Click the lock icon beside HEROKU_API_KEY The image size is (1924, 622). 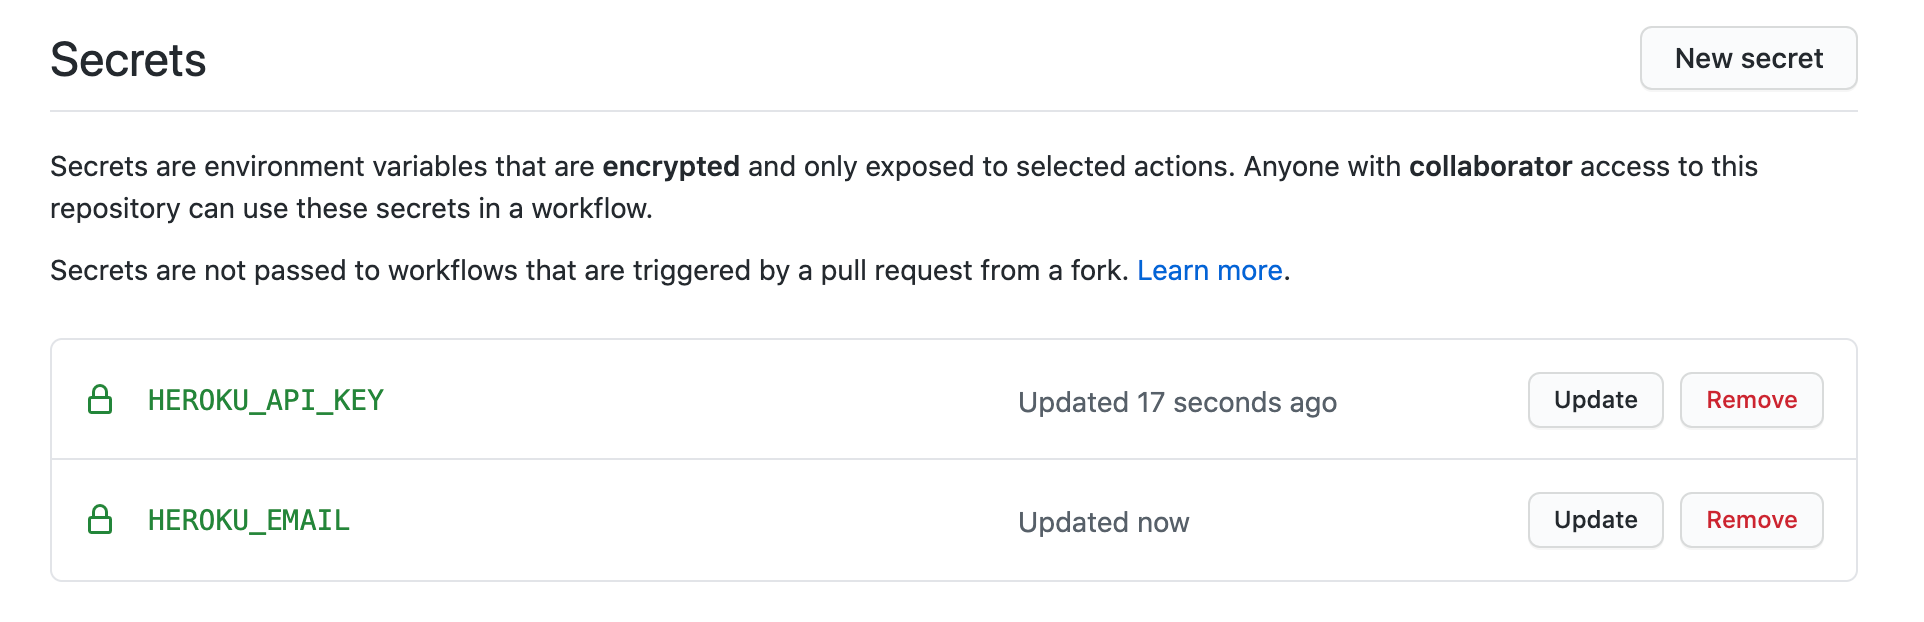pyautogui.click(x=100, y=399)
